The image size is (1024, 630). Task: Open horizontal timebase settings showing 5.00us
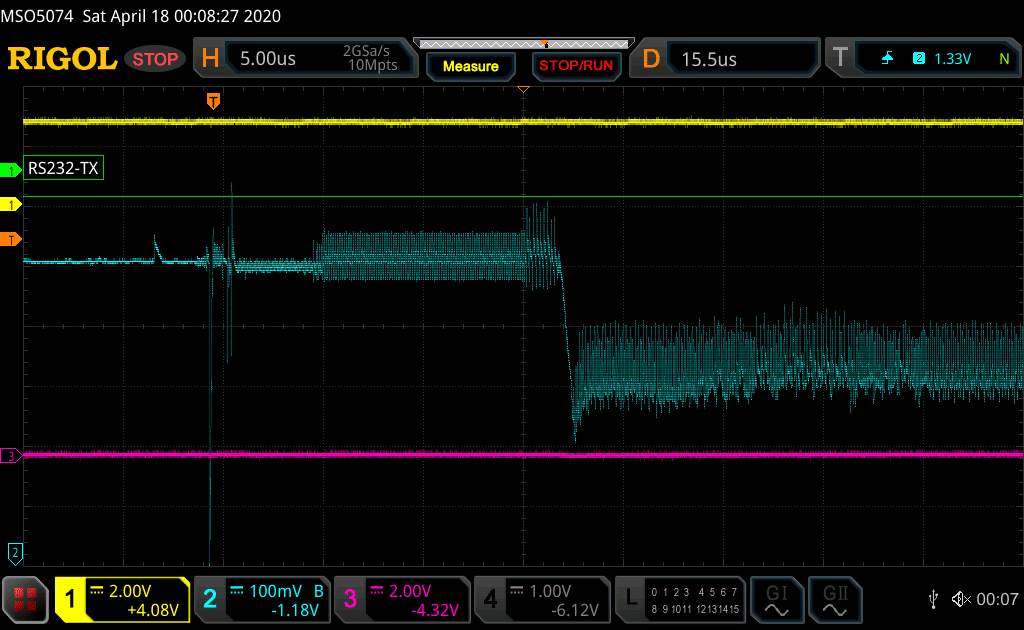pyautogui.click(x=305, y=59)
